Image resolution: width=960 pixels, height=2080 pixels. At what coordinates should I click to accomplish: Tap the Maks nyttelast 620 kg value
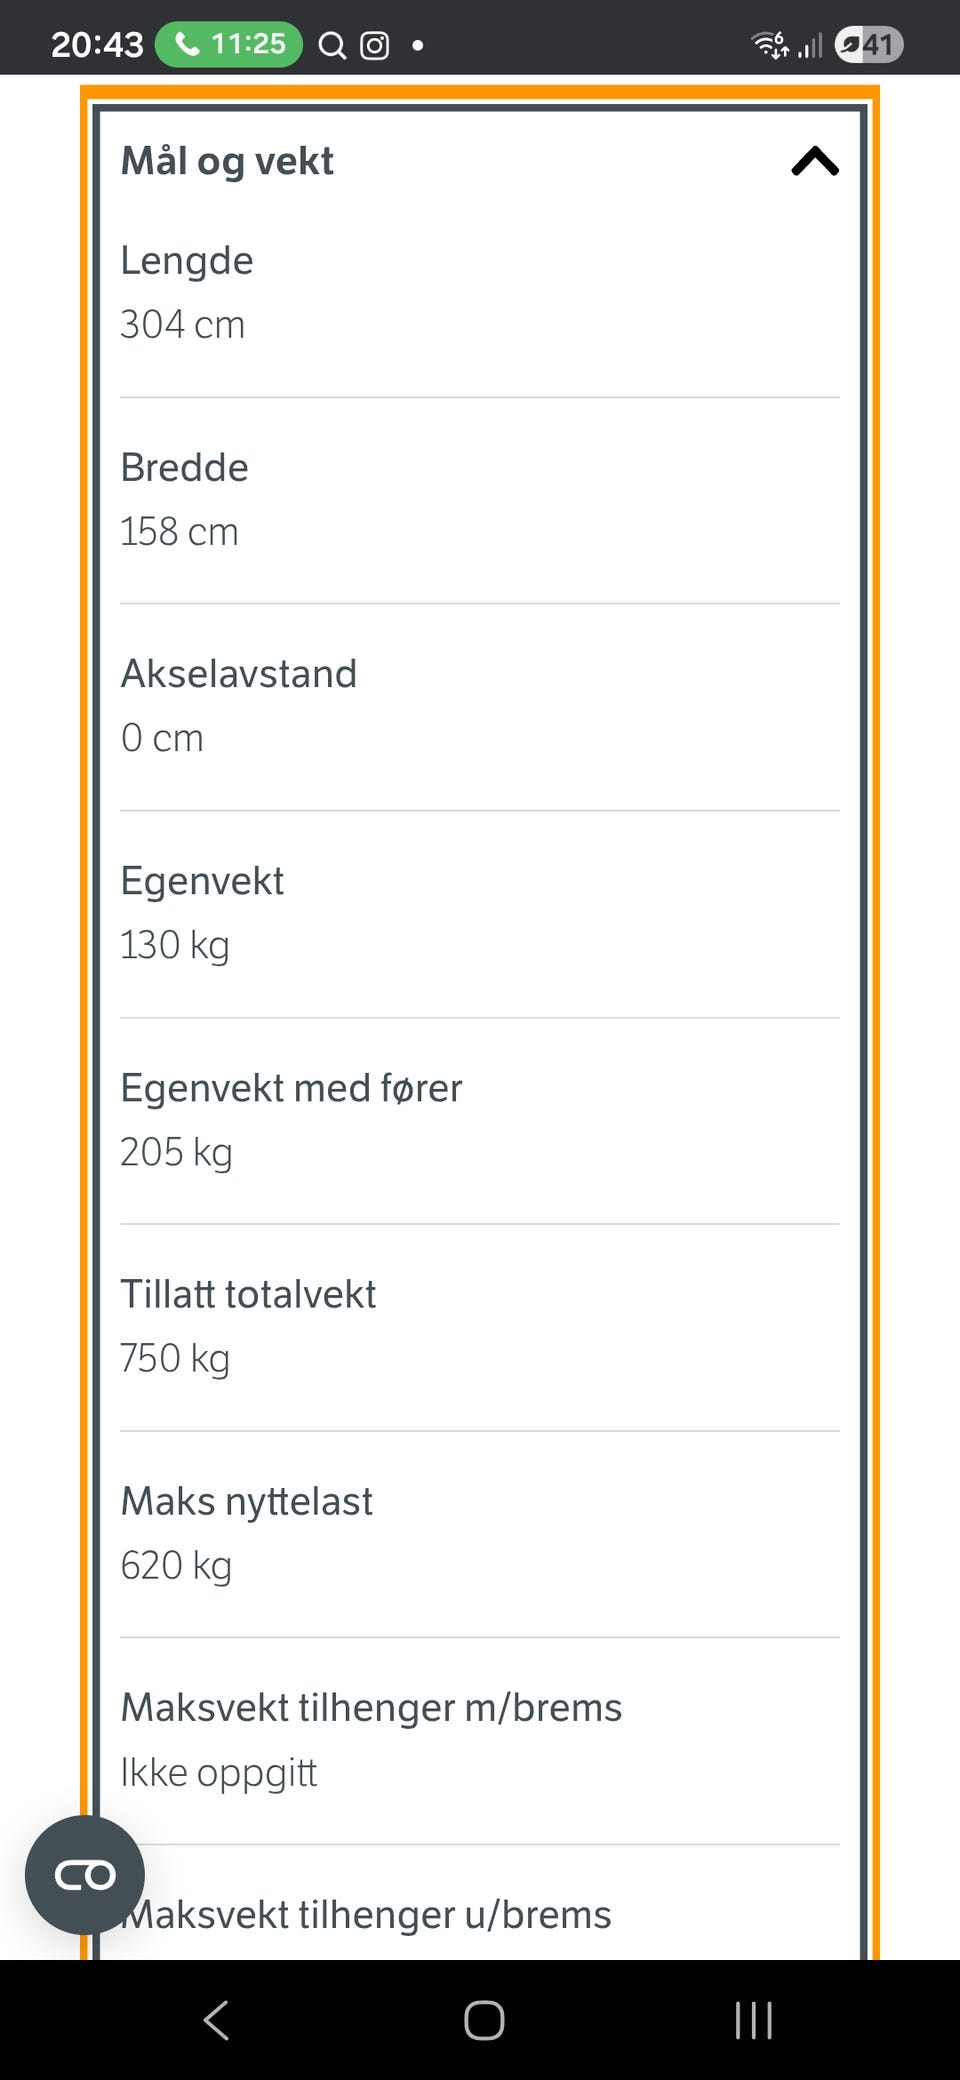tap(176, 1565)
